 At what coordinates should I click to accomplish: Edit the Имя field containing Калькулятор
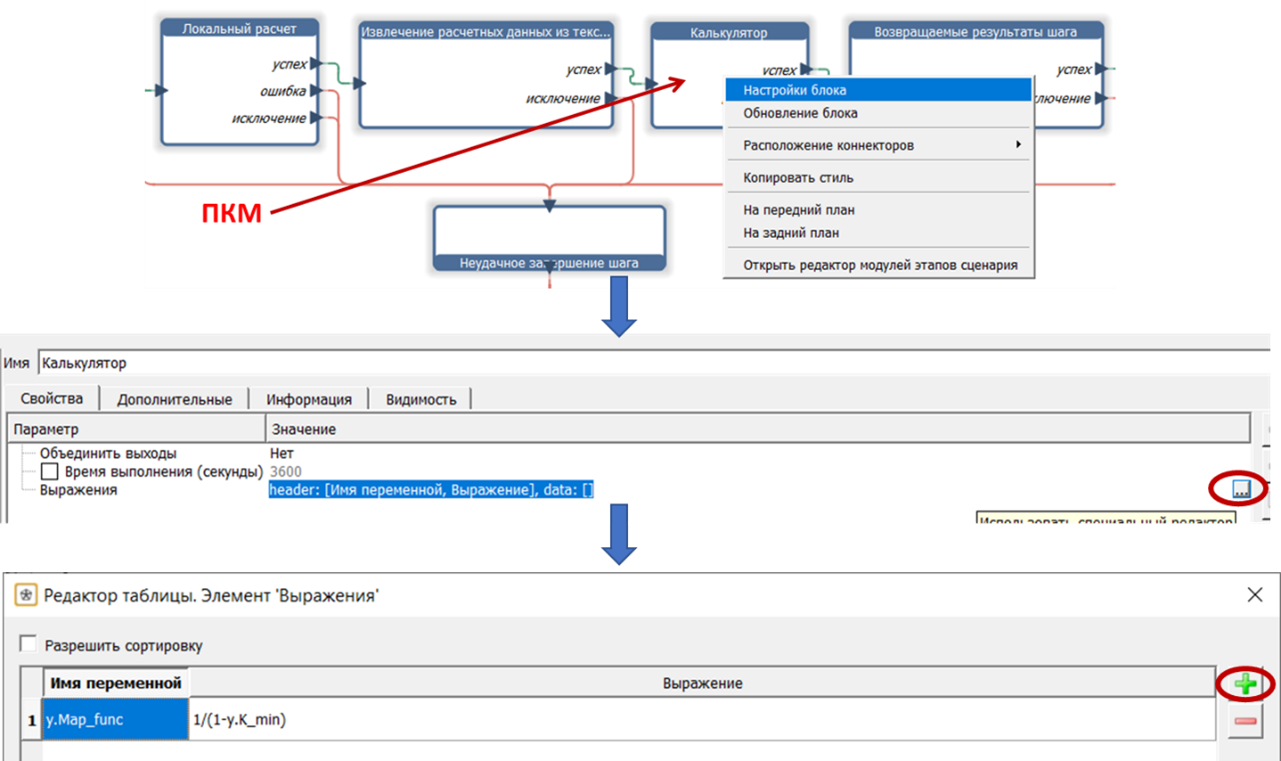tap(652, 363)
